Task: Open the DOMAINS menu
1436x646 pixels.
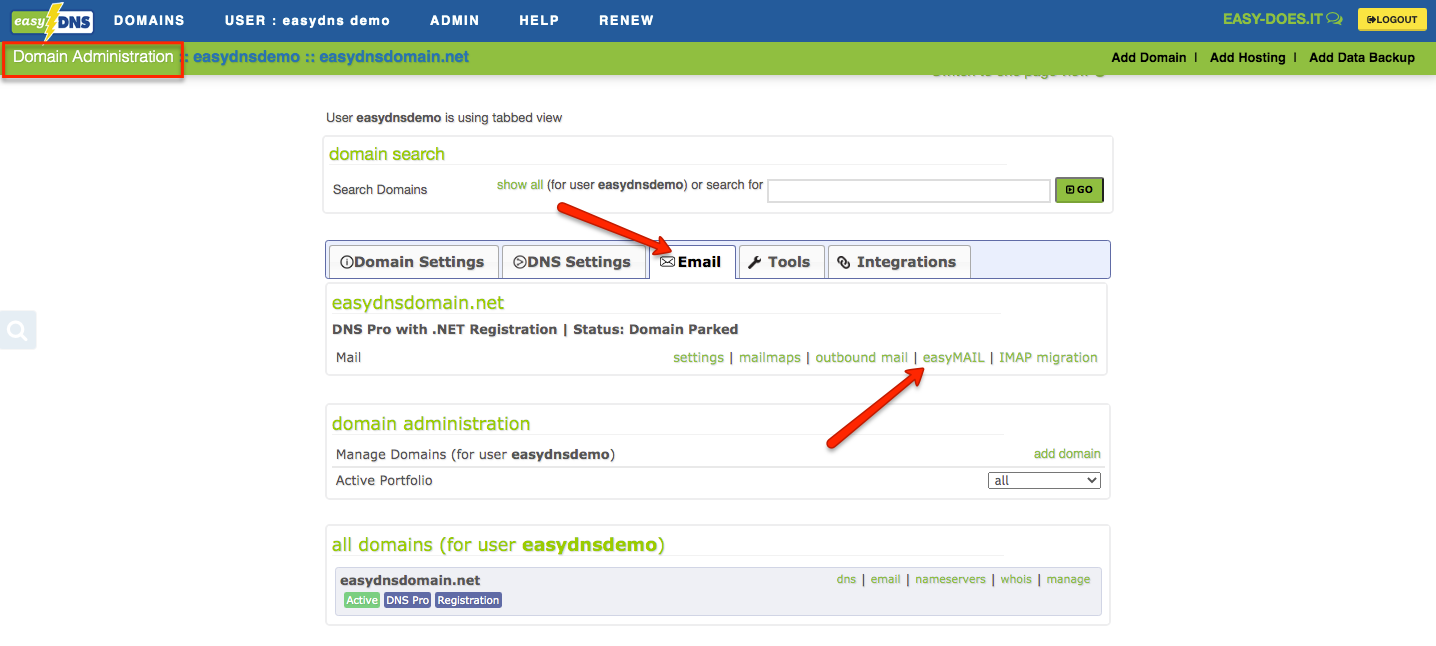Action: 149,19
